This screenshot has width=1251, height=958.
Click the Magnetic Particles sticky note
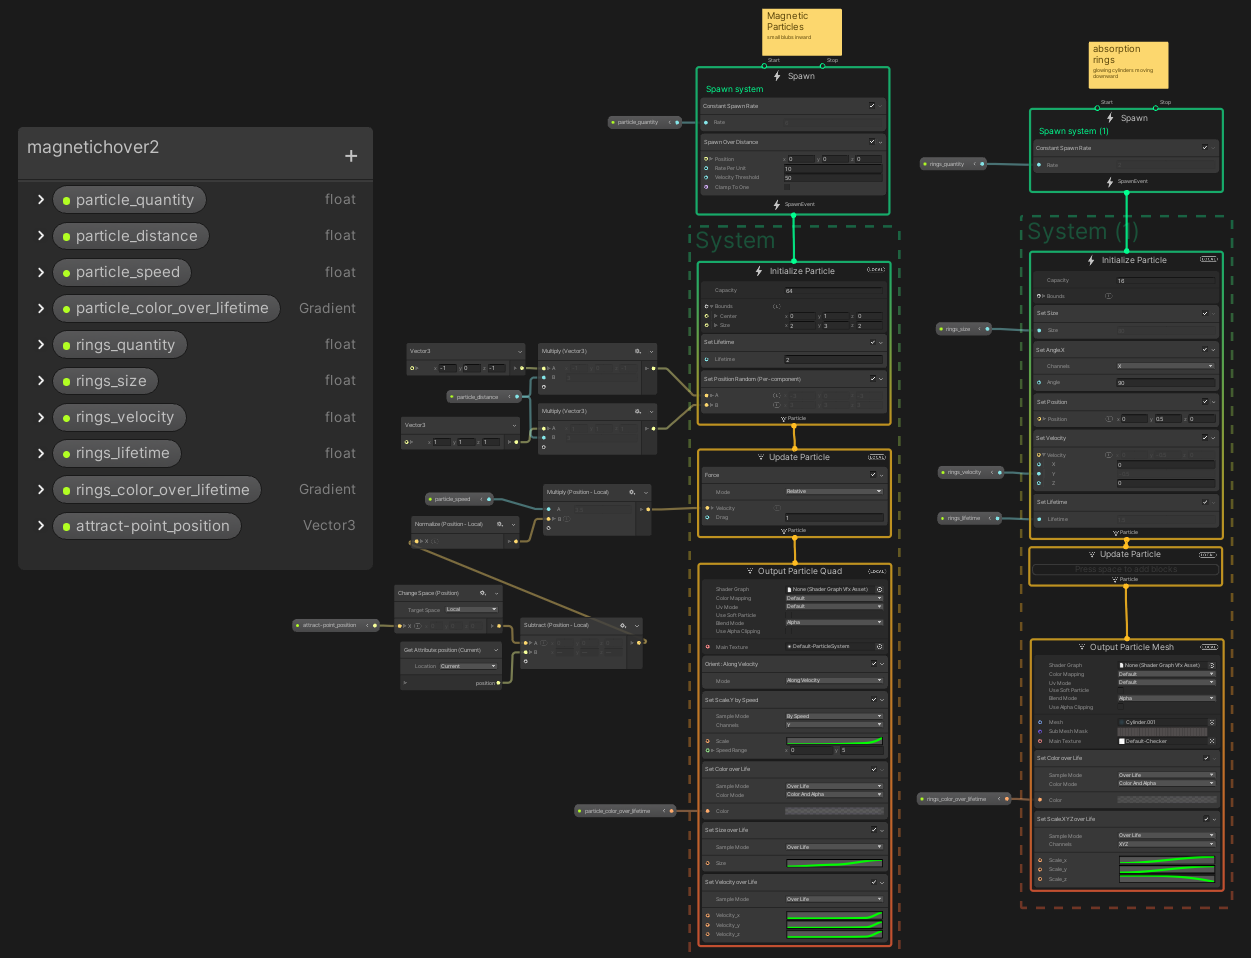tap(802, 32)
